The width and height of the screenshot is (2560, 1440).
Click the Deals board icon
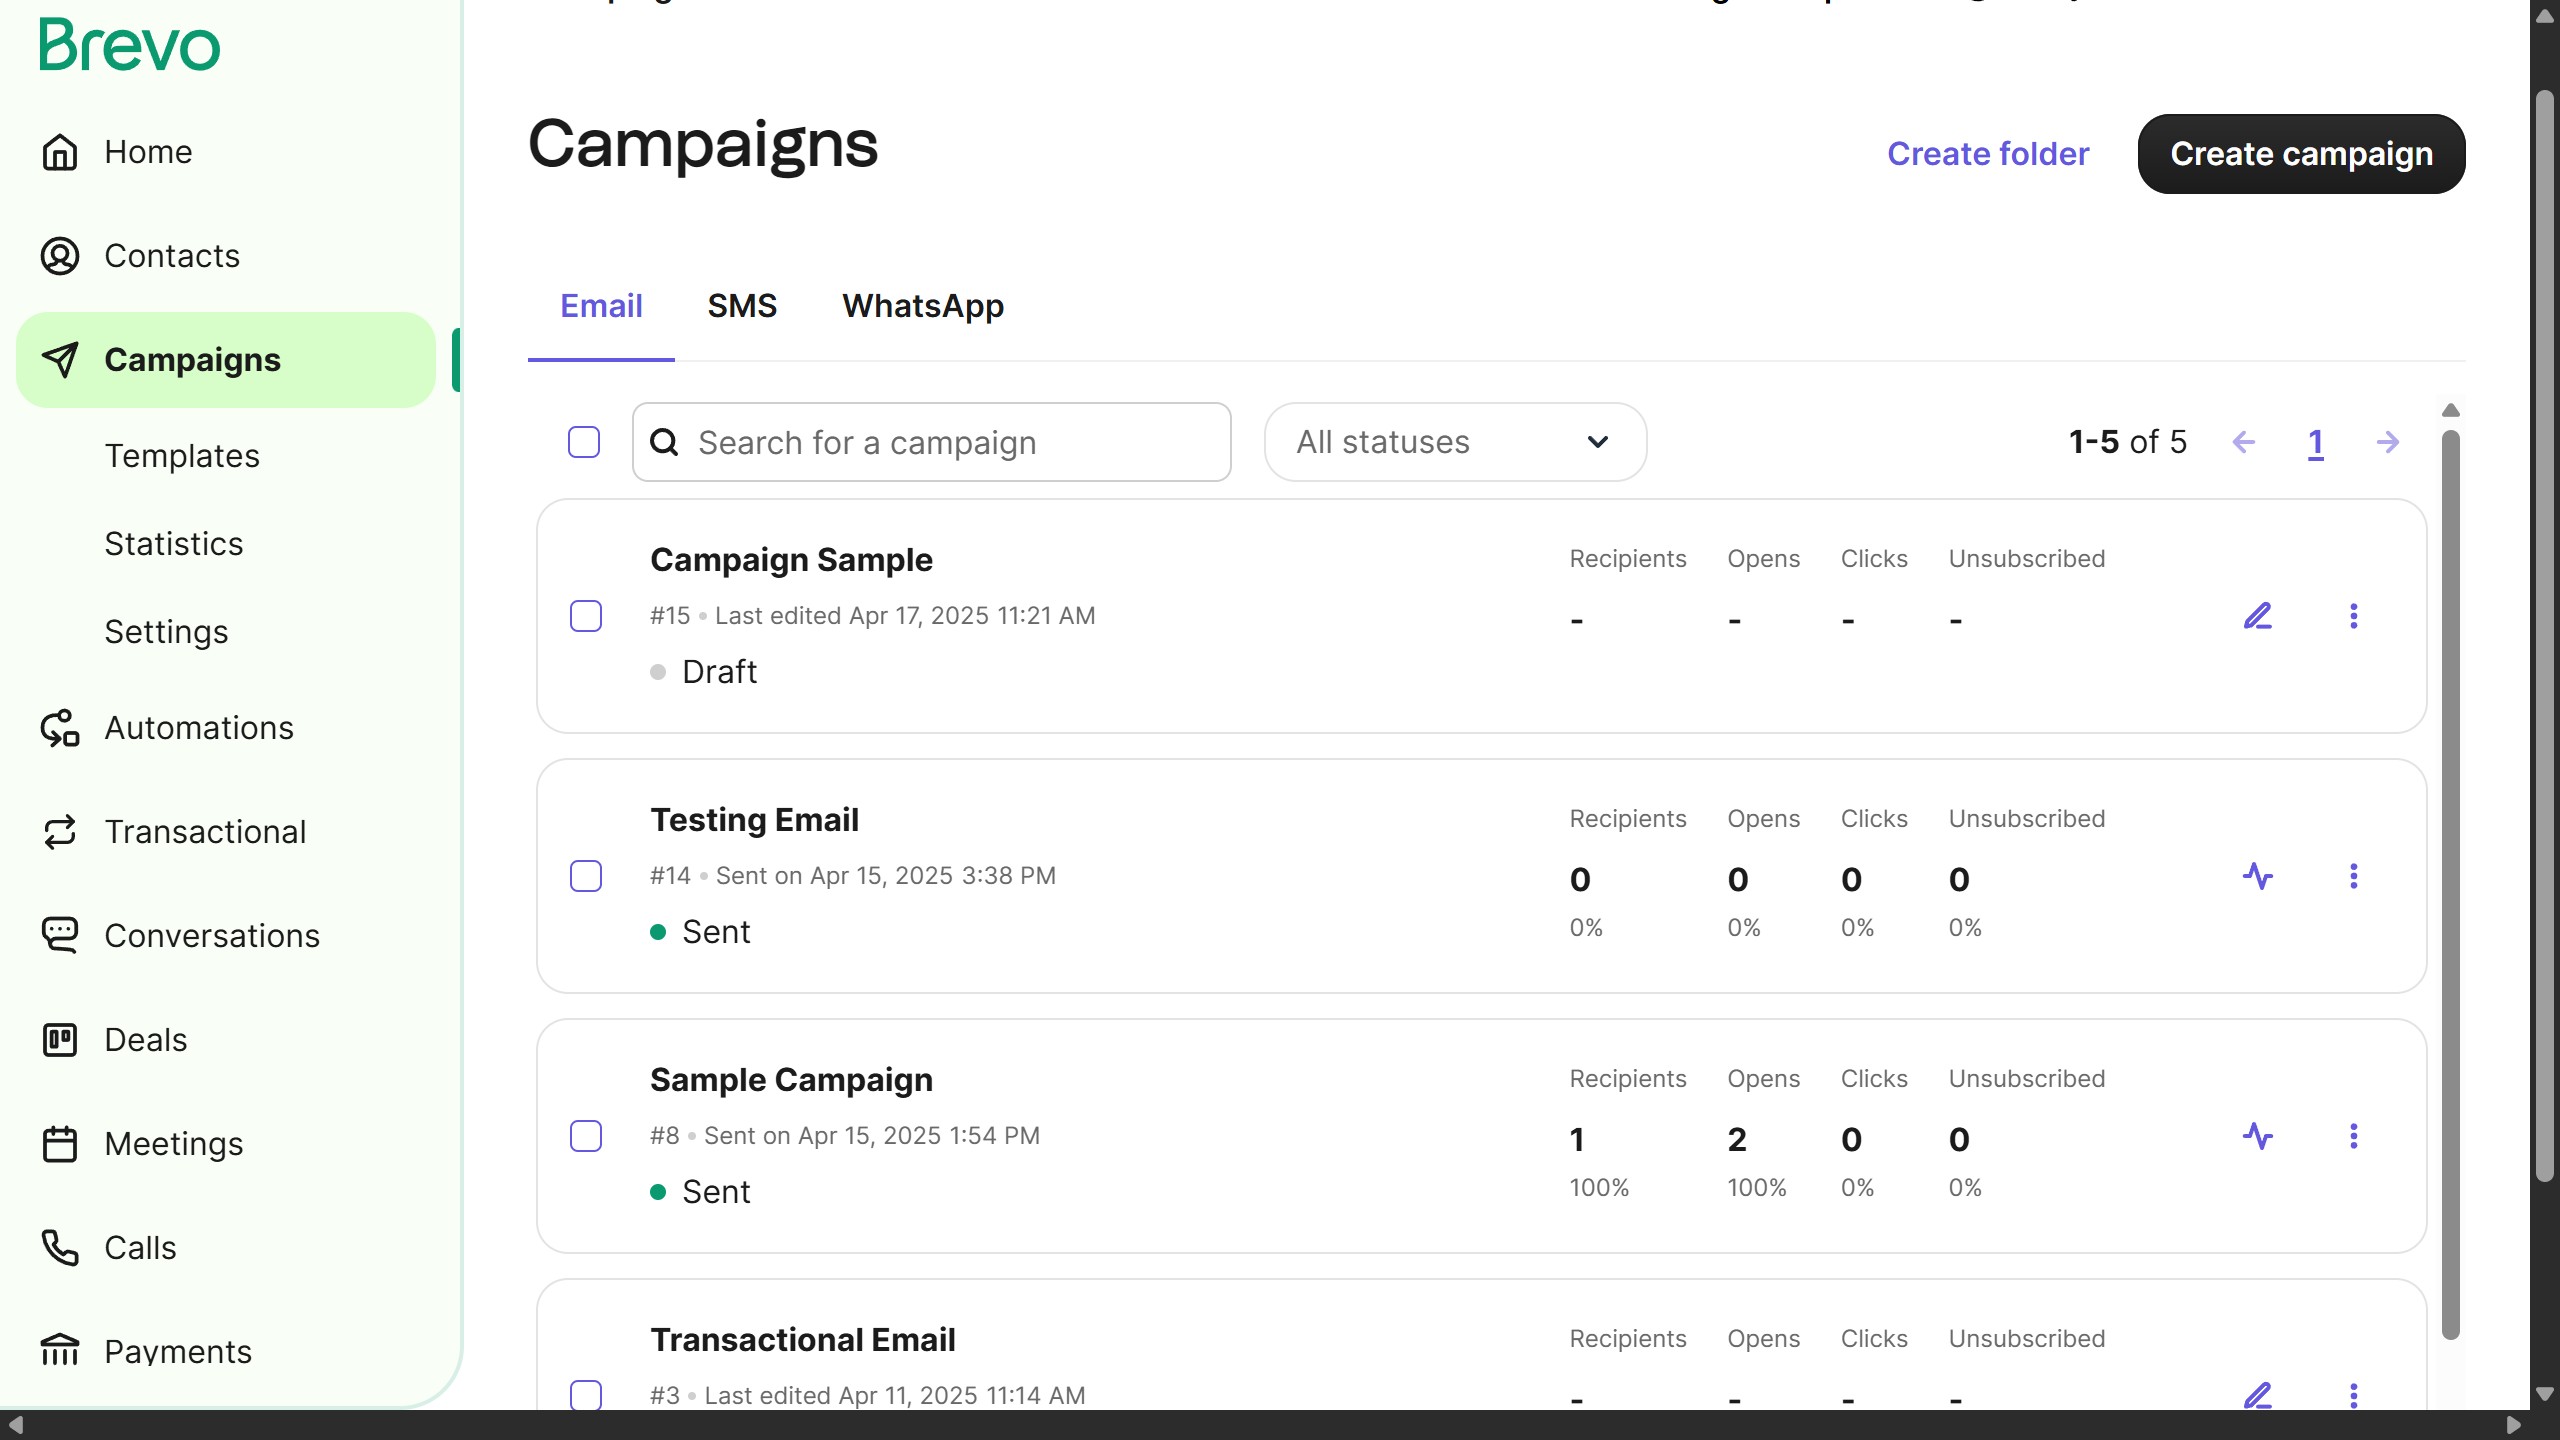60,1040
